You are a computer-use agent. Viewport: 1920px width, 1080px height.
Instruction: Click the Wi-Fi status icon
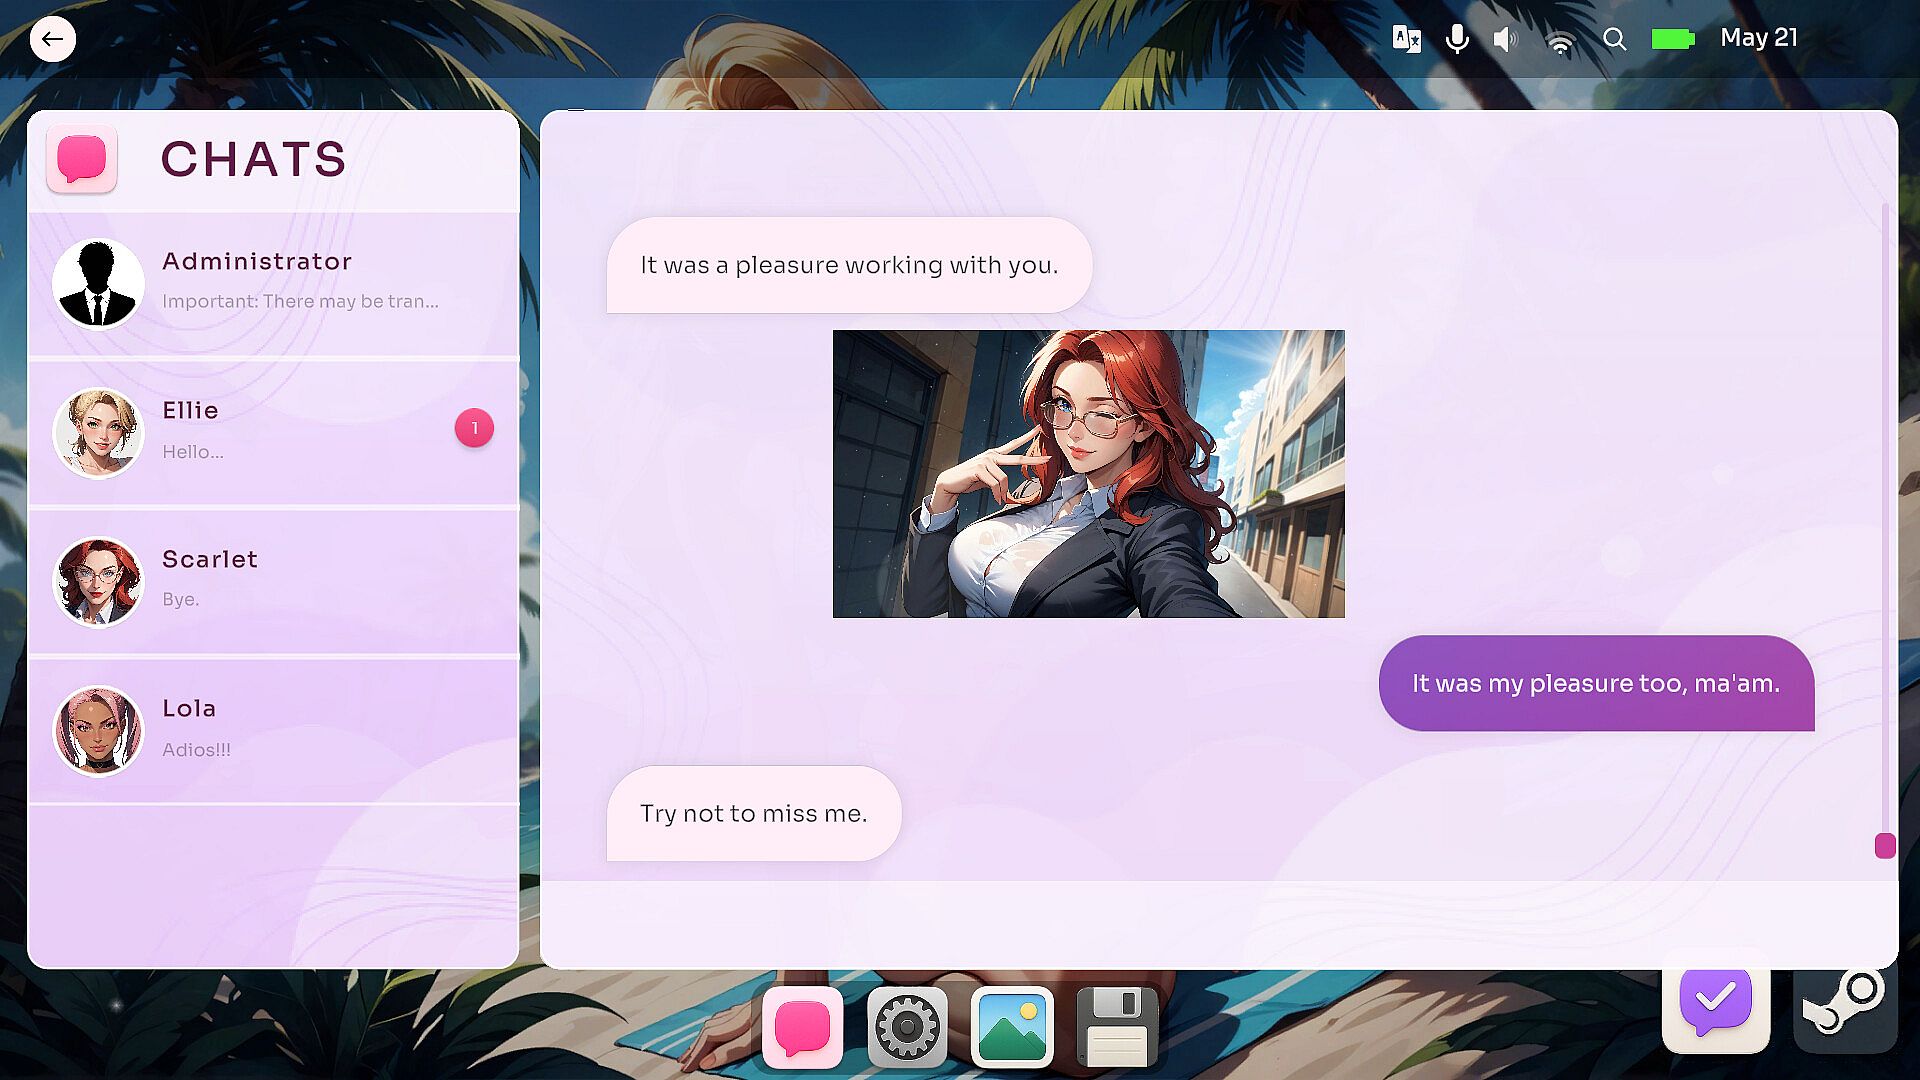click(1559, 40)
